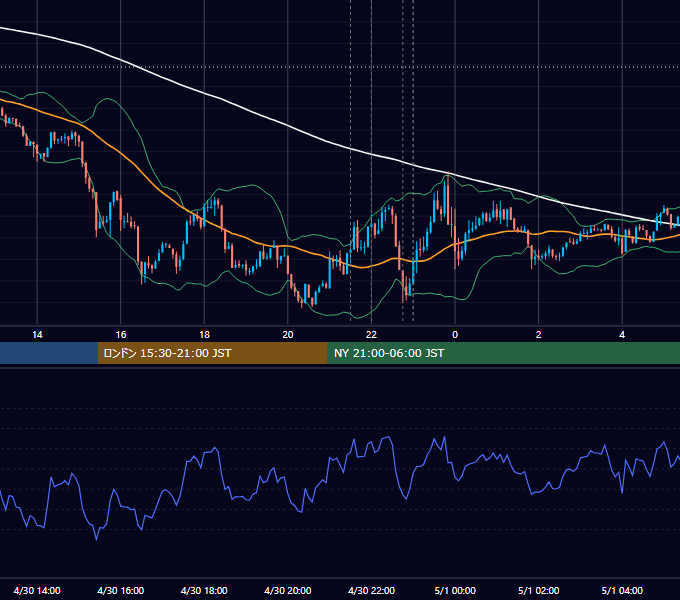
Task: Click hour label 2 on price chart axis
Action: pyautogui.click(x=539, y=335)
